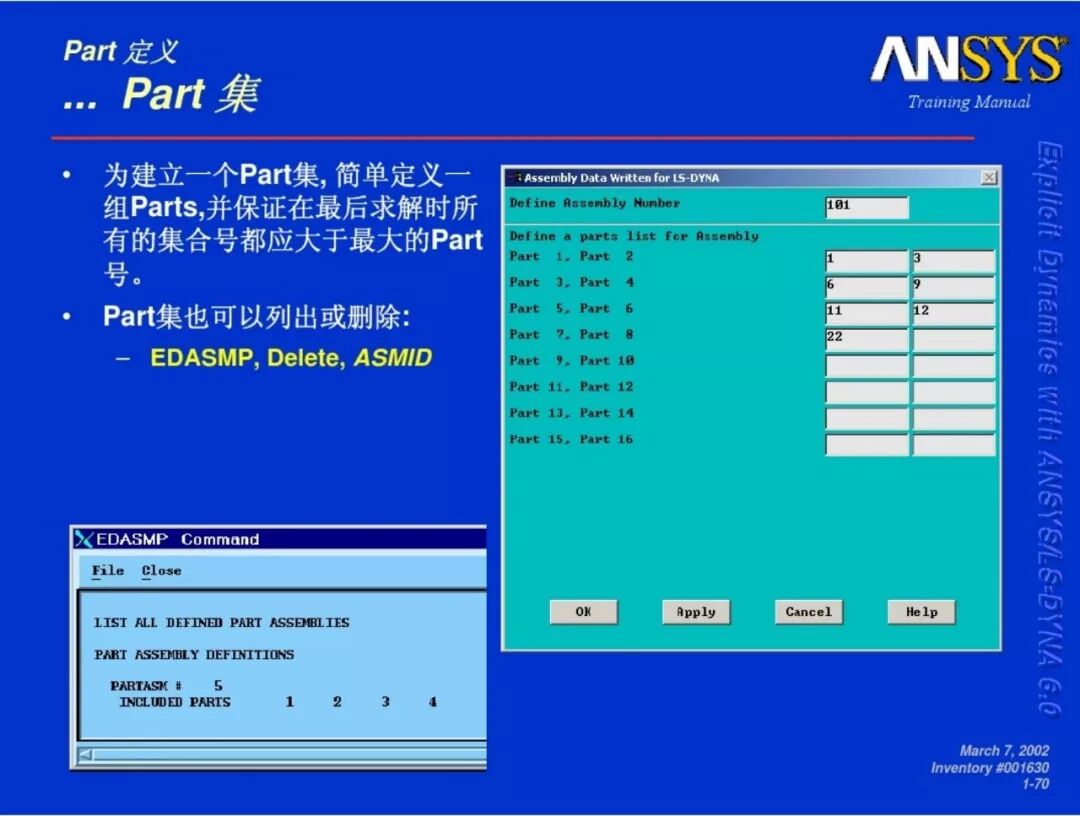Screen dimensions: 1080x816
Task: Click the empty Part 8 input field
Action: (x=954, y=338)
